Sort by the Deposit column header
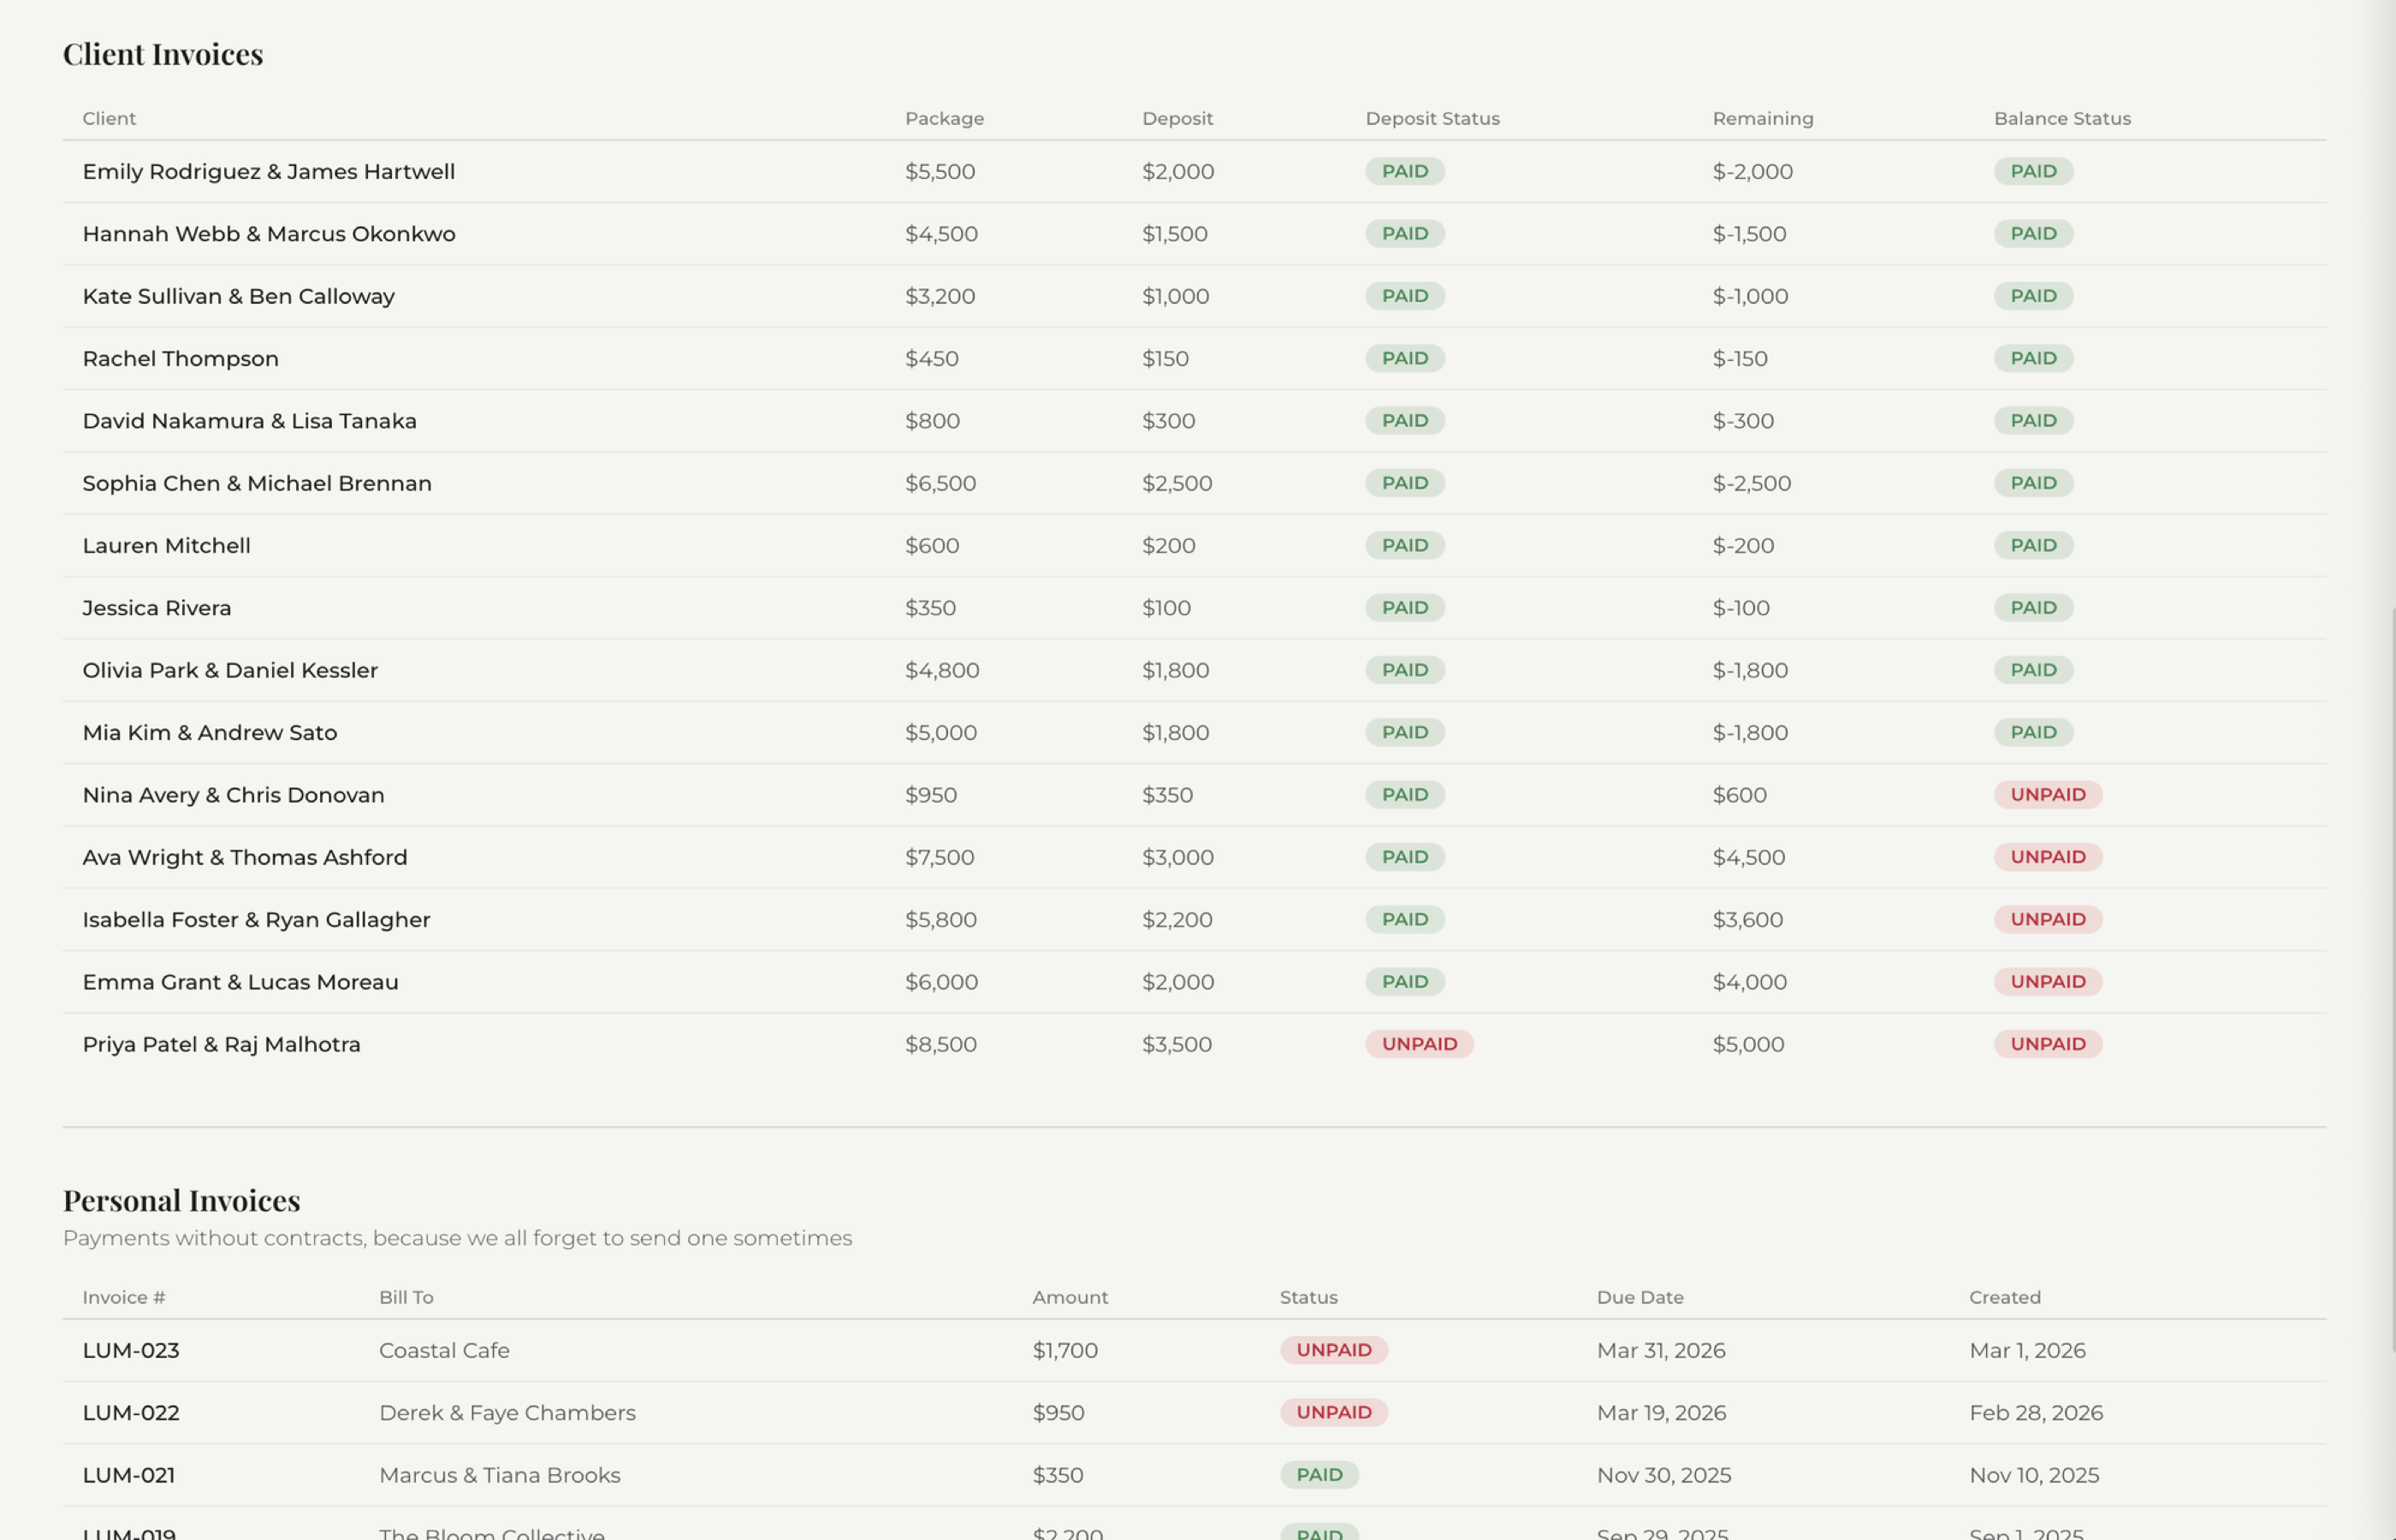 (1177, 118)
